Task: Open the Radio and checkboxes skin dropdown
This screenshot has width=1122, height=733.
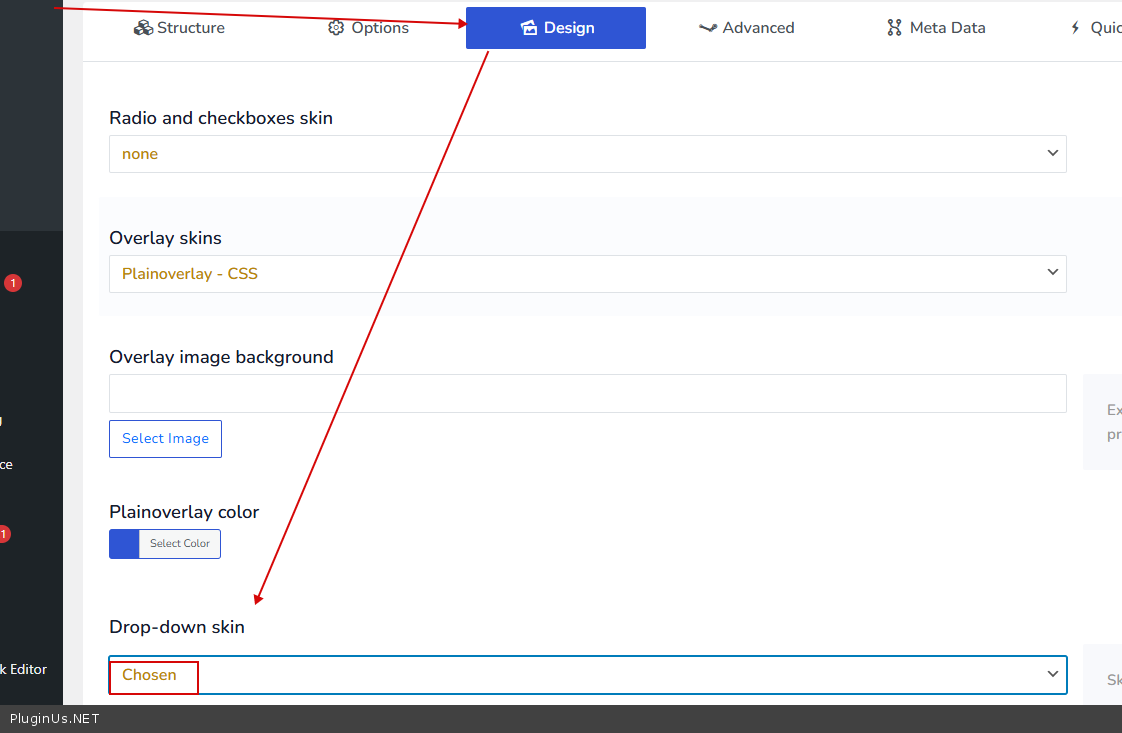Action: pyautogui.click(x=587, y=154)
